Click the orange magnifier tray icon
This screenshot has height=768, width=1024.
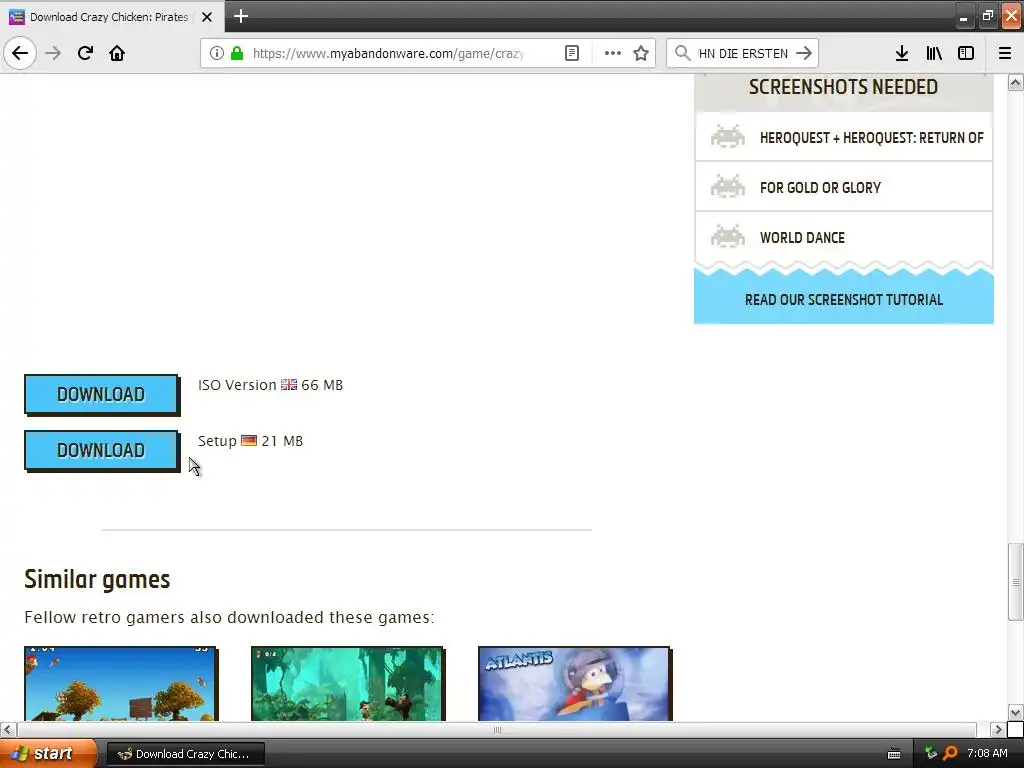coord(950,754)
